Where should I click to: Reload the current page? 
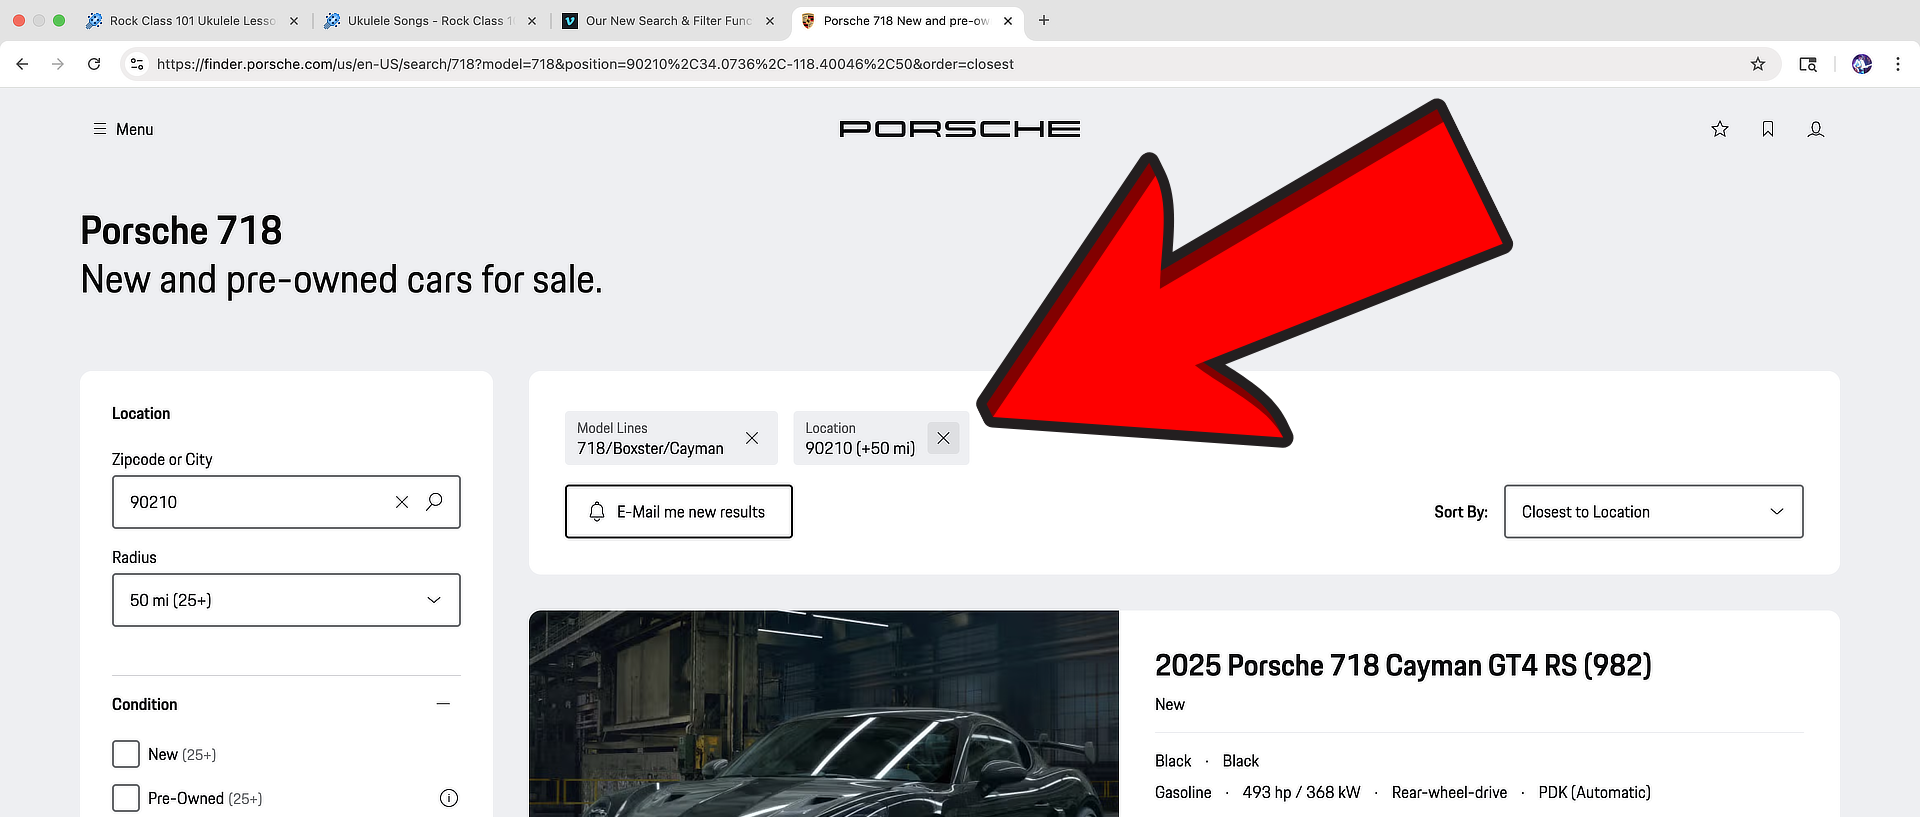[x=94, y=64]
